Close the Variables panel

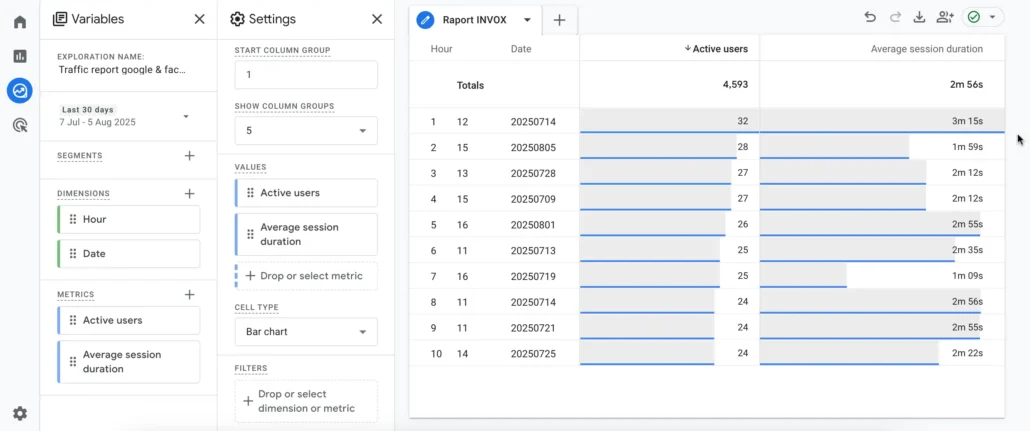[x=199, y=19]
